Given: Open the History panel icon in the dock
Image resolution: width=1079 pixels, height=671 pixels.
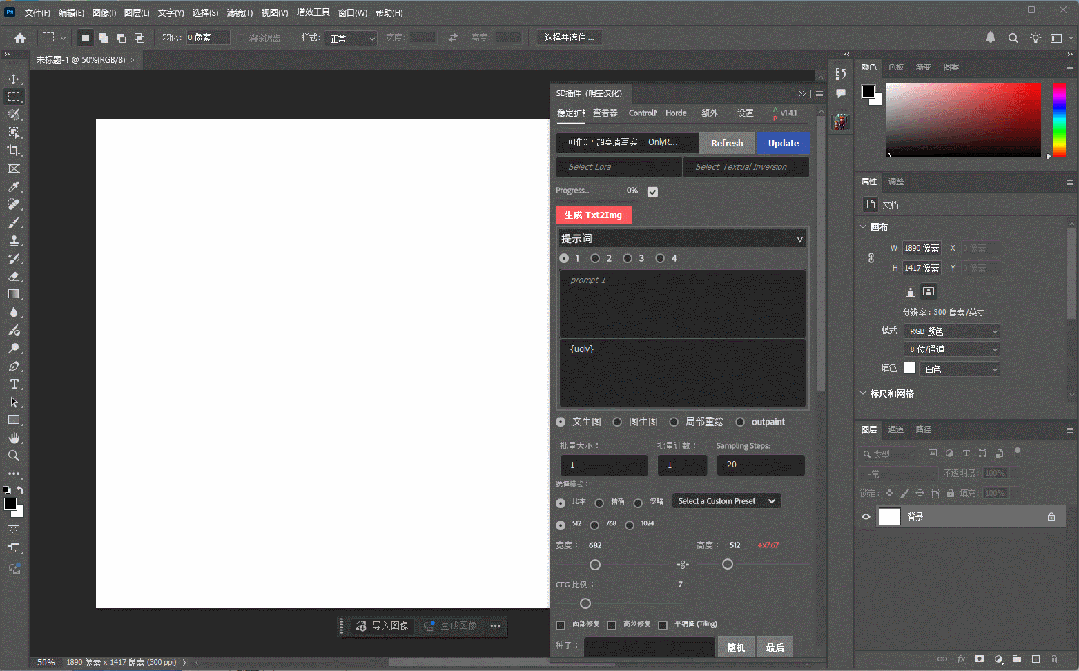Looking at the screenshot, I should tap(841, 74).
